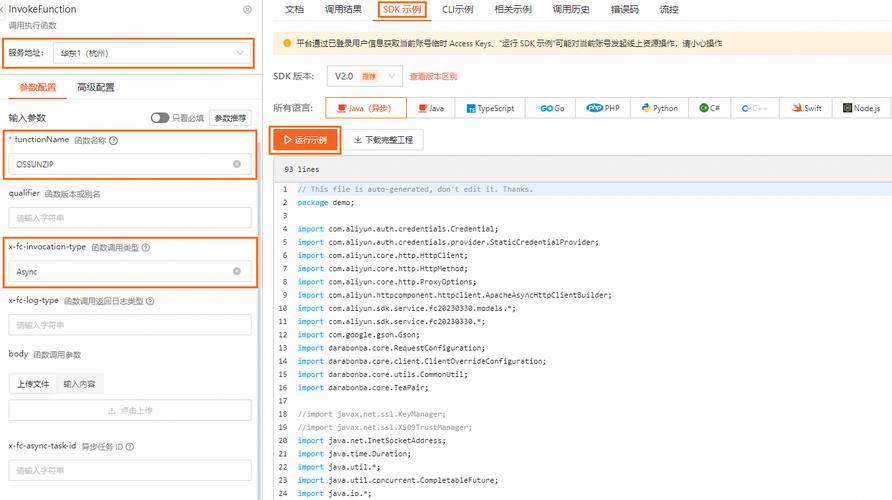Switch to the 调用结果 tab
Screen dimensions: 892x500
pos(343,10)
